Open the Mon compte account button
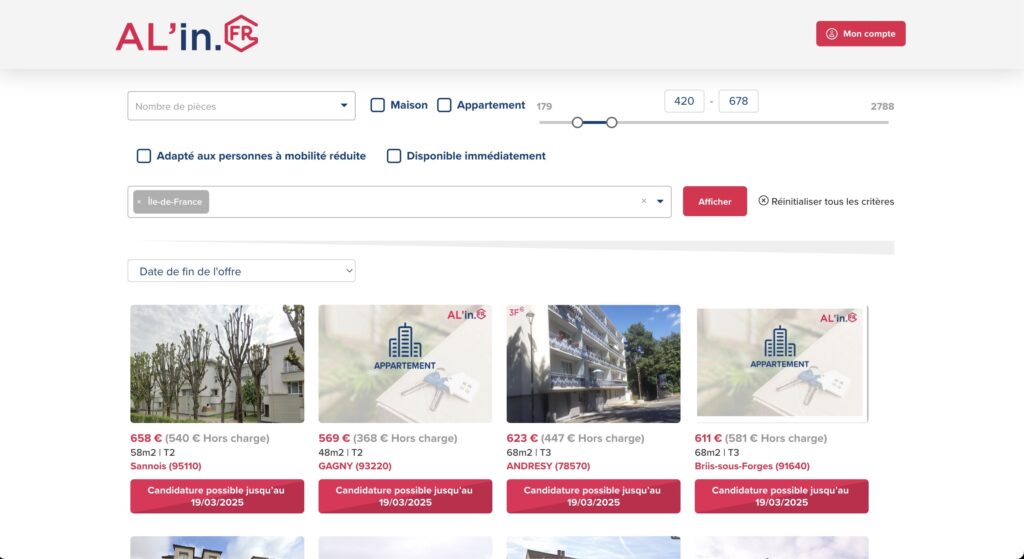The width and height of the screenshot is (1024, 559). click(860, 34)
